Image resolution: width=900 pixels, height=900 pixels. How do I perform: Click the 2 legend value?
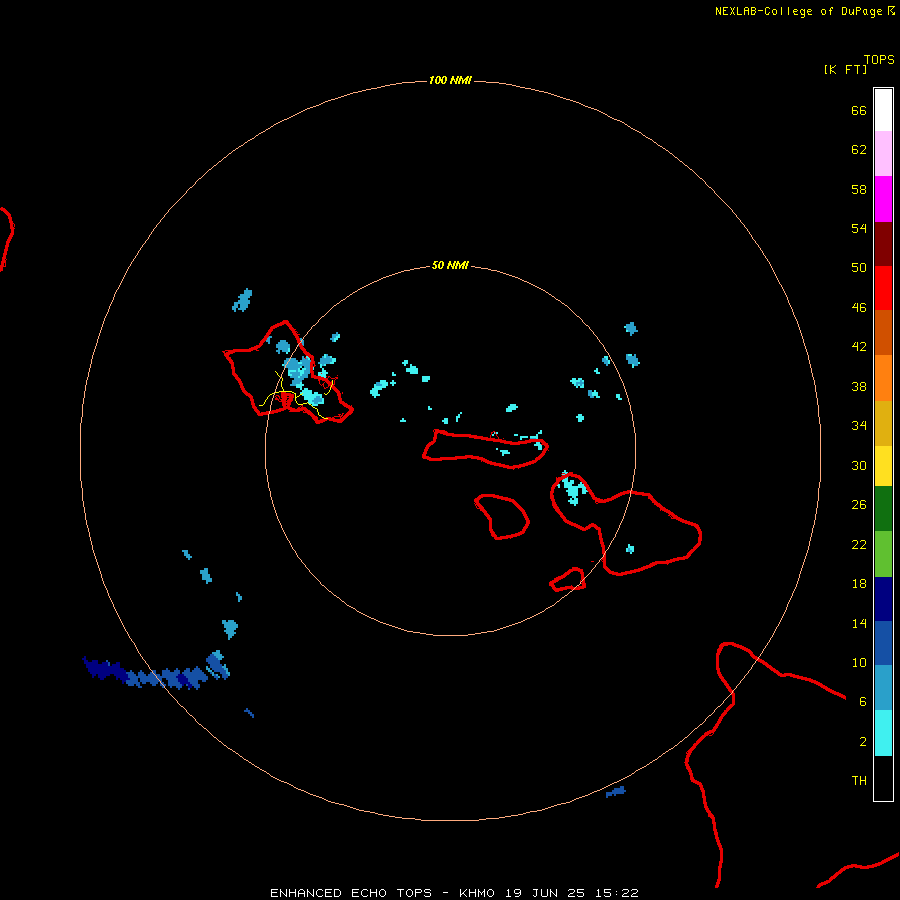tap(862, 741)
